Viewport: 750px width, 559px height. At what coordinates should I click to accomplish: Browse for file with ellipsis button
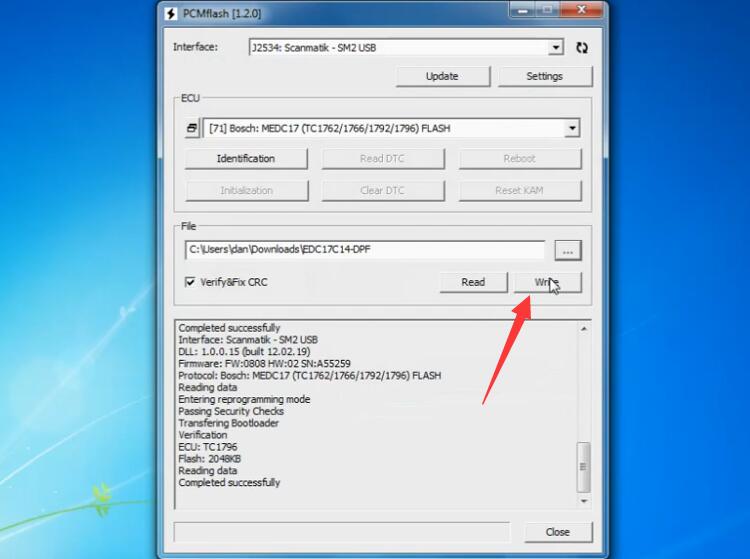click(568, 251)
